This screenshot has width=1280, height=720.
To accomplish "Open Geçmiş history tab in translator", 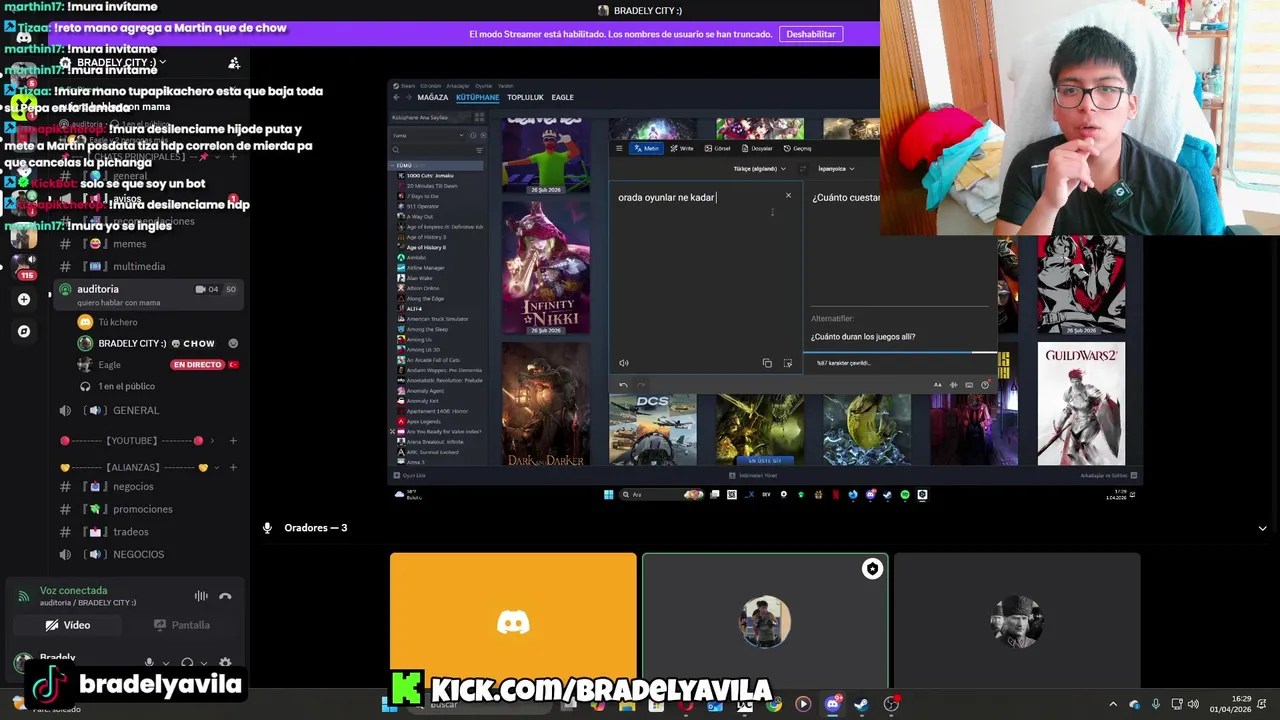I will click(797, 148).
